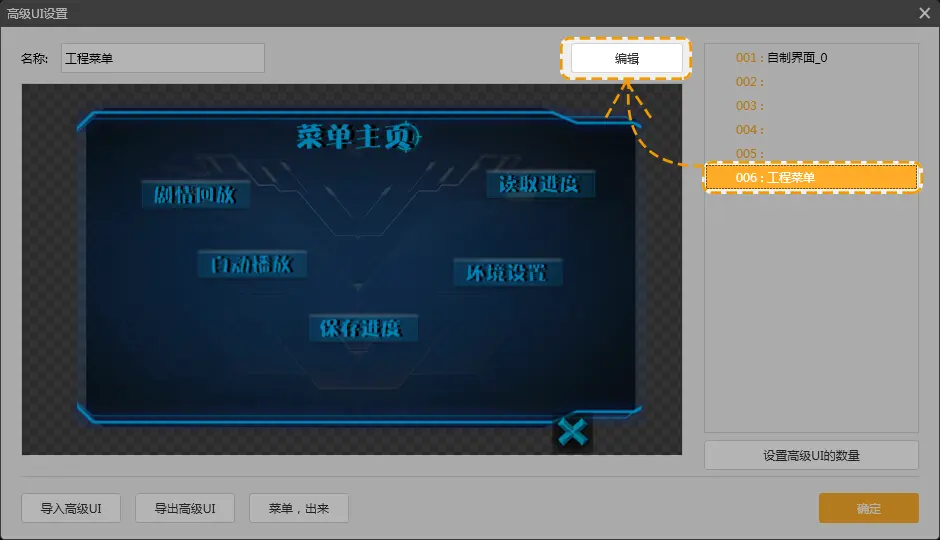
Task: Close the 高级UI设置 dialog window
Action: tap(924, 13)
